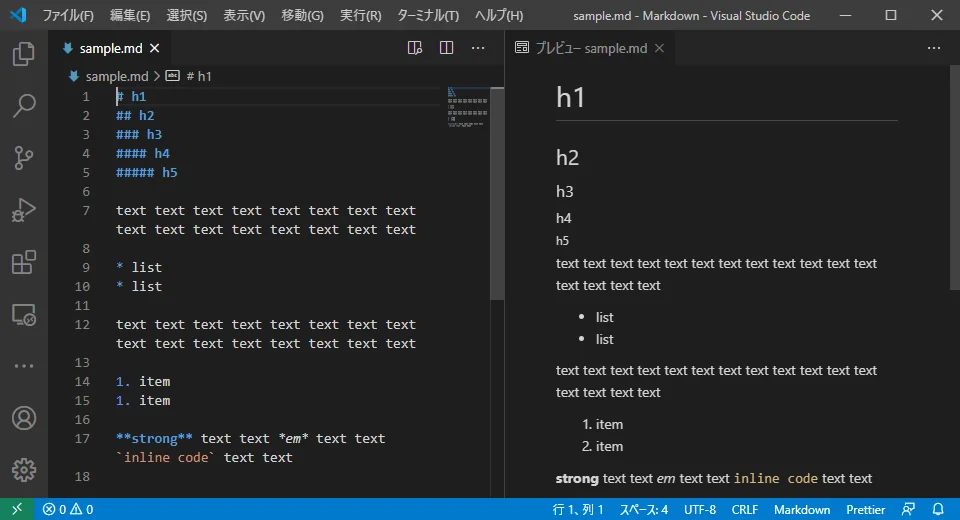Open the Manage gear settings icon
The width and height of the screenshot is (960, 520).
click(x=23, y=469)
